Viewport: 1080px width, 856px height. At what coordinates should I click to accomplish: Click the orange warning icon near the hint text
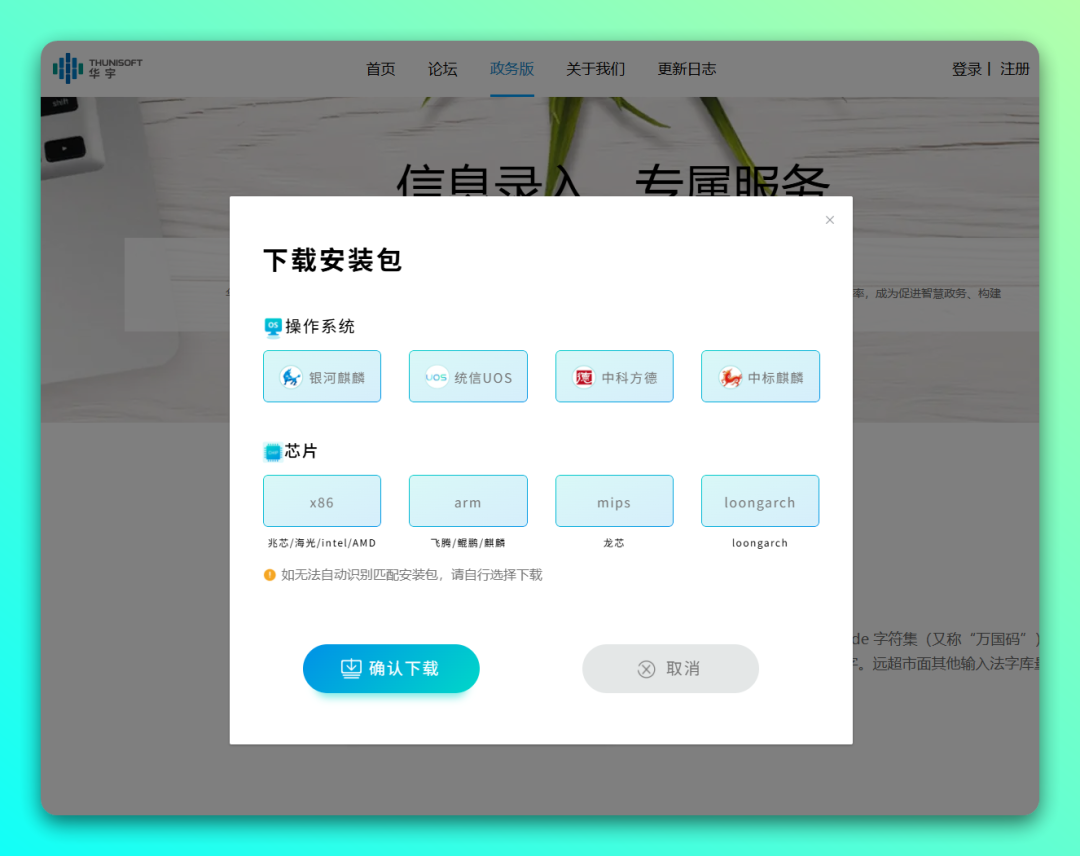[270, 575]
